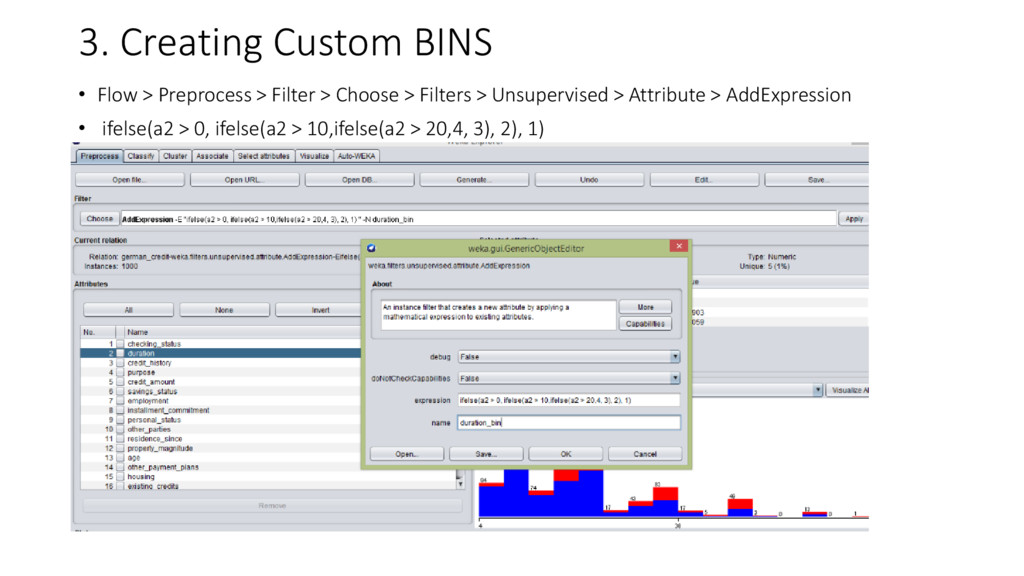The height and width of the screenshot is (576, 1024).
Task: Tick the credit_history attribute checkbox
Action: pyautogui.click(x=120, y=362)
